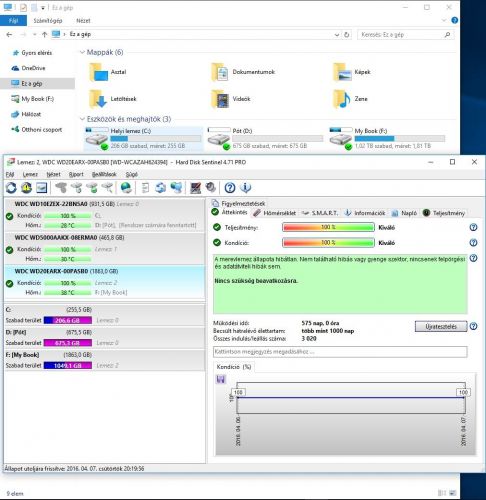Click the refresh icon in Explorer address bar

347,34
